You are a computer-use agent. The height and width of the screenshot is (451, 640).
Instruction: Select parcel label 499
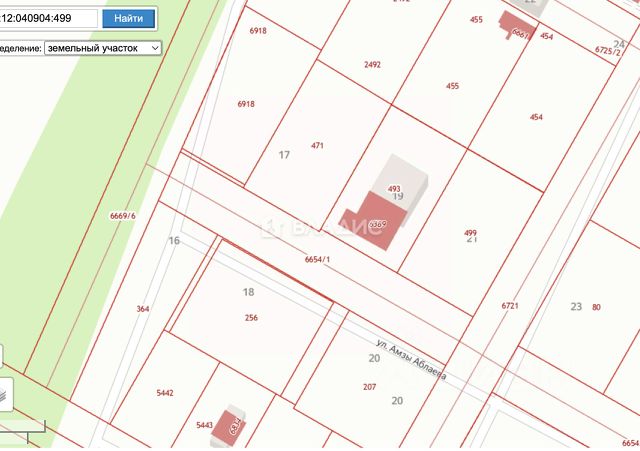pyautogui.click(x=471, y=233)
